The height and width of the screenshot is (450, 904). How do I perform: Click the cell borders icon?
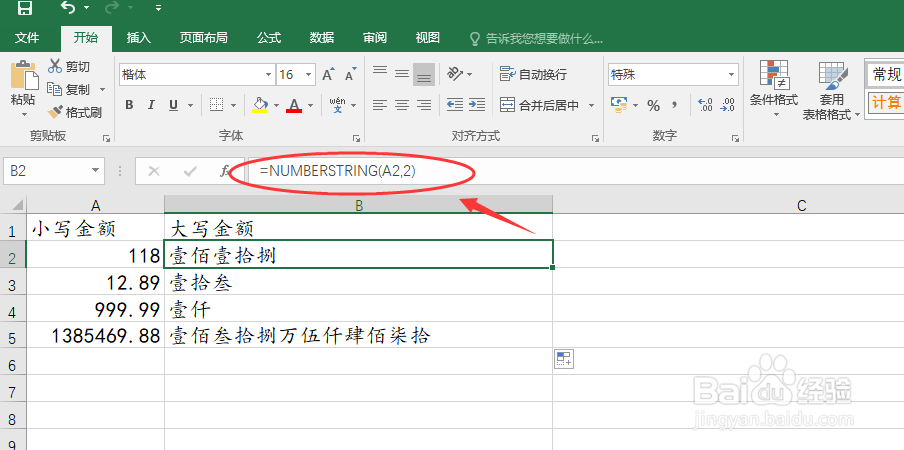pyautogui.click(x=216, y=105)
